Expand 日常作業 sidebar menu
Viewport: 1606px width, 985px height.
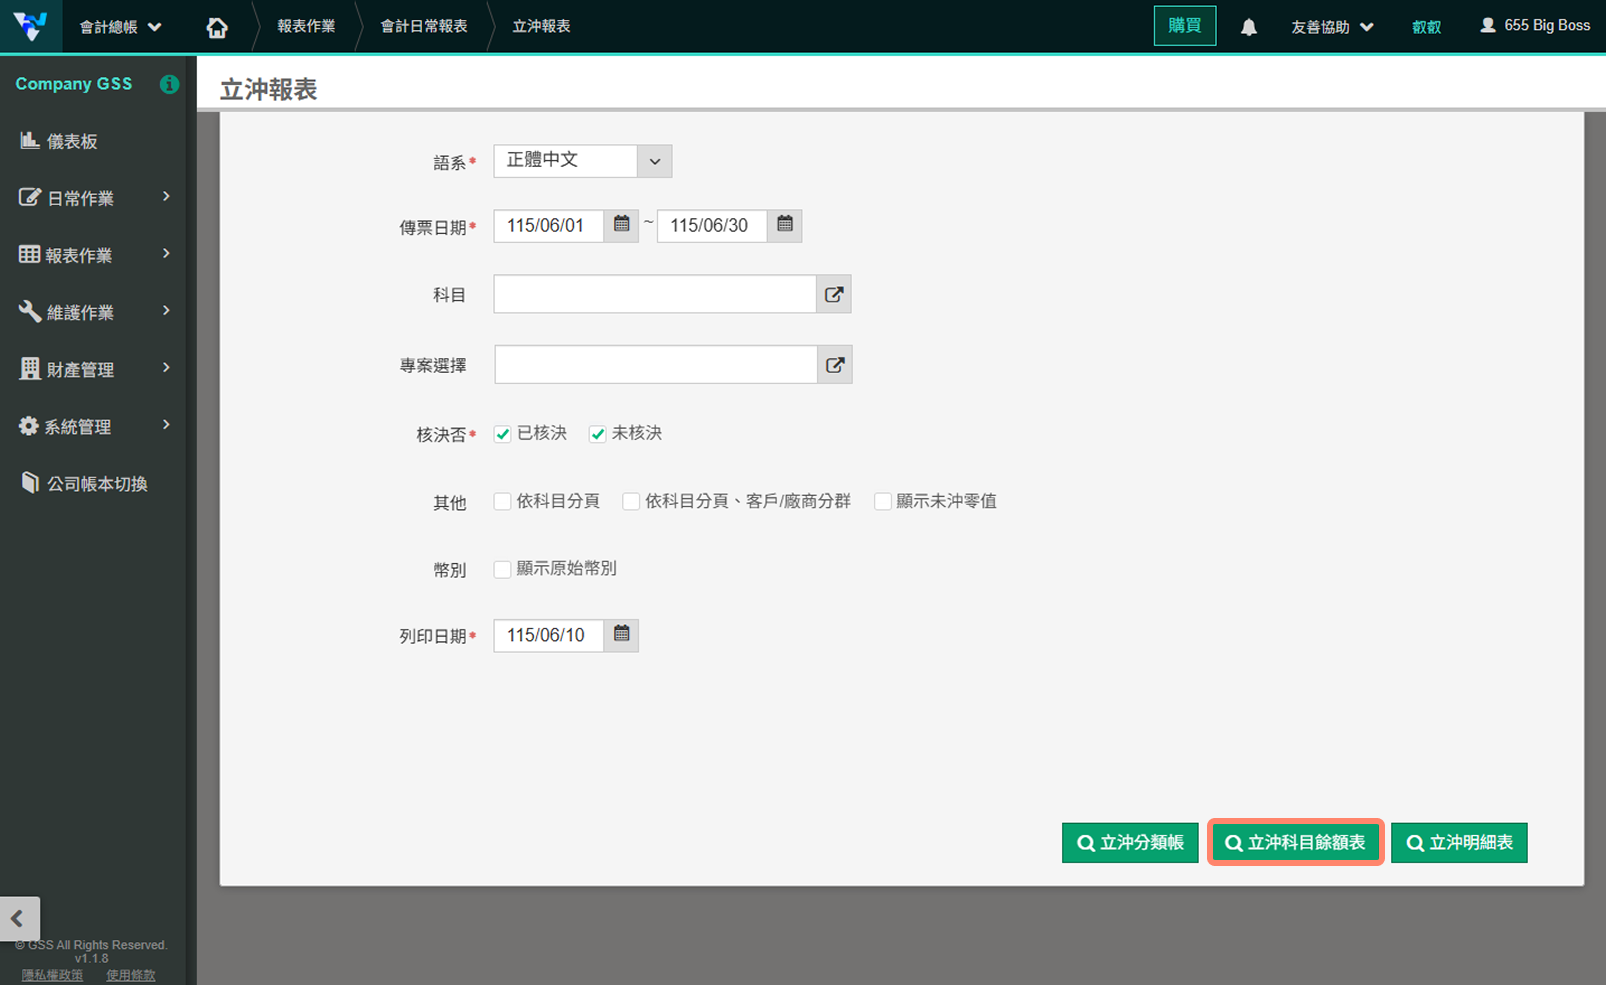tap(92, 198)
